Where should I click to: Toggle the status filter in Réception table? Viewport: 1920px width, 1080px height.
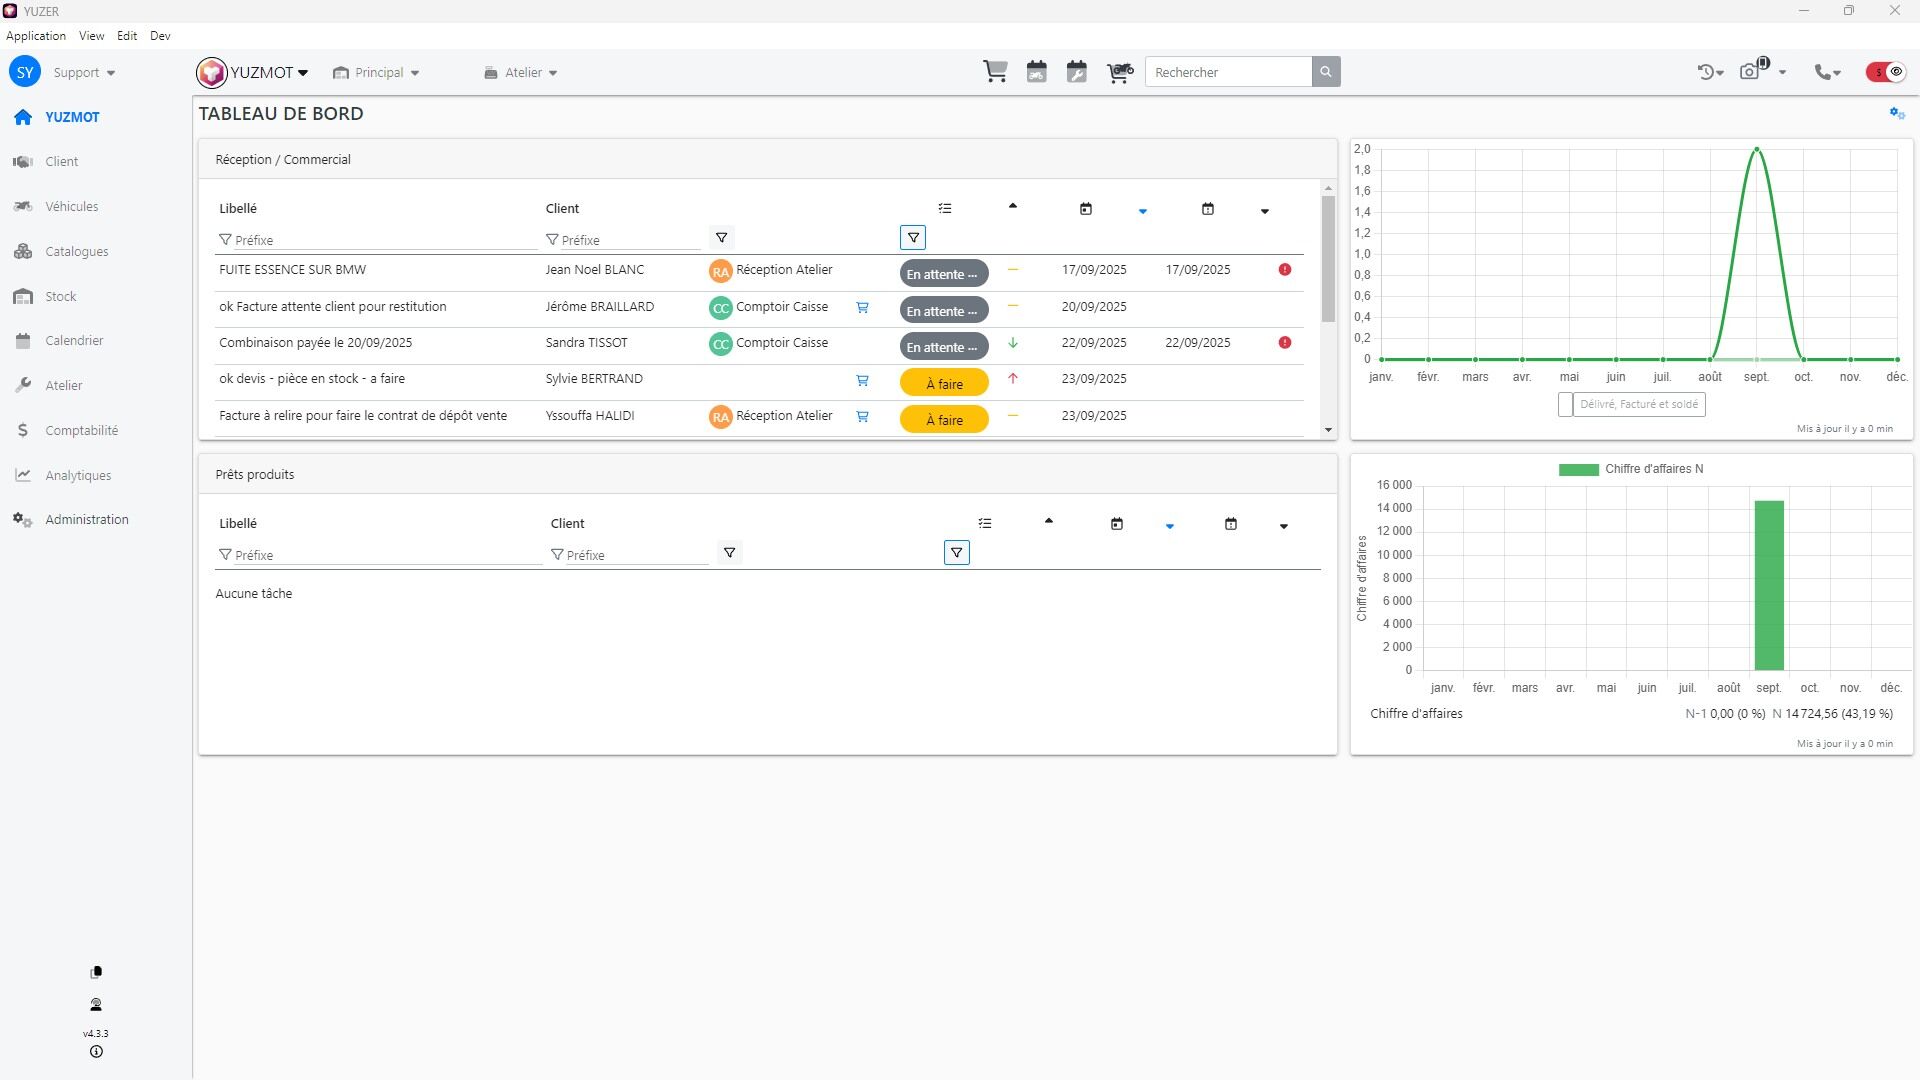[913, 238]
